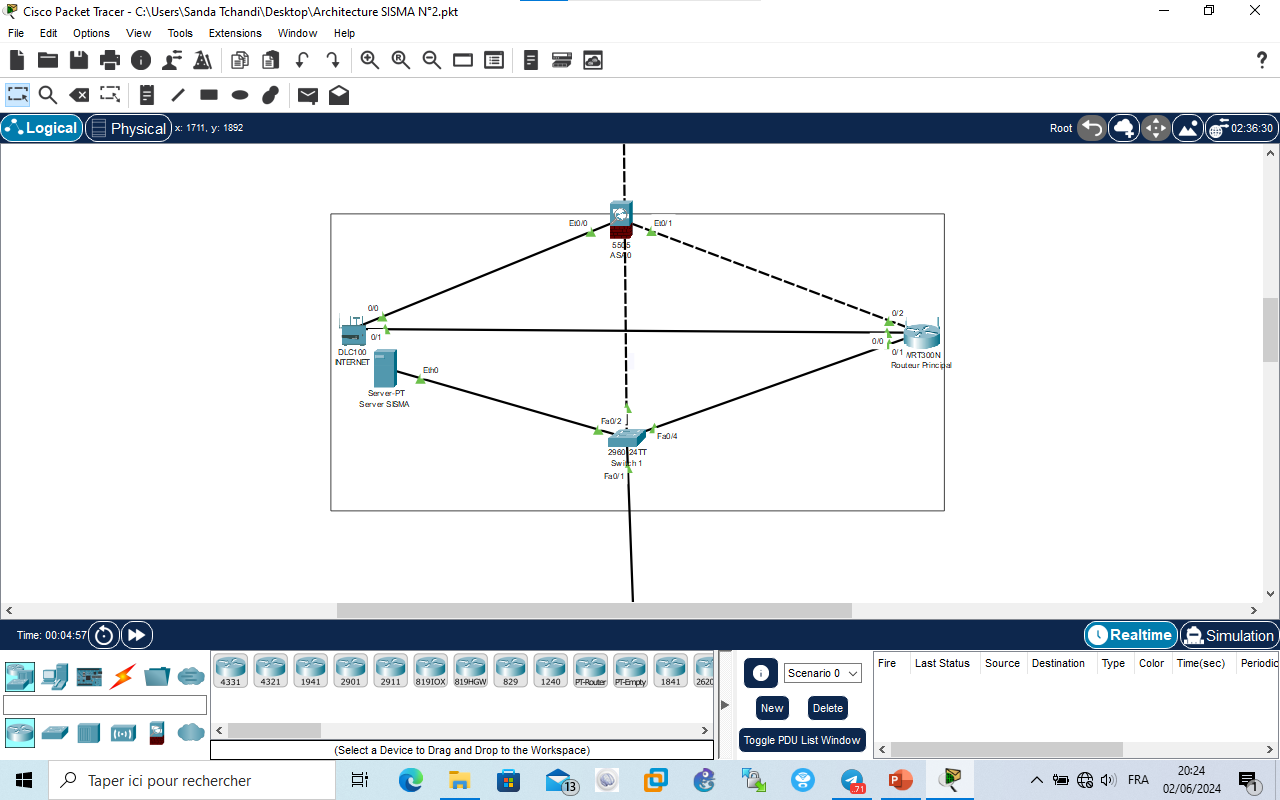The width and height of the screenshot is (1280, 800).
Task: Choose the Wireless Devices sub-category
Action: (x=123, y=733)
